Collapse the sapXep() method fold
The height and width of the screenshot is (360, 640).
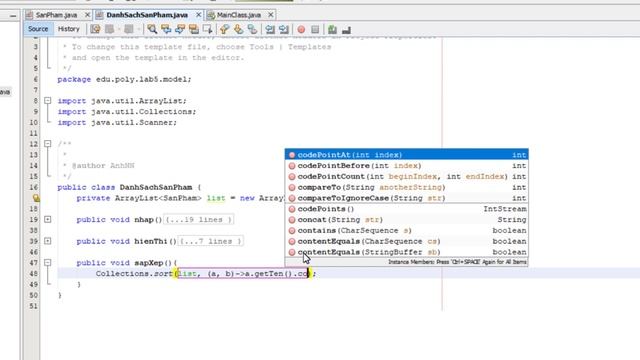coord(48,262)
